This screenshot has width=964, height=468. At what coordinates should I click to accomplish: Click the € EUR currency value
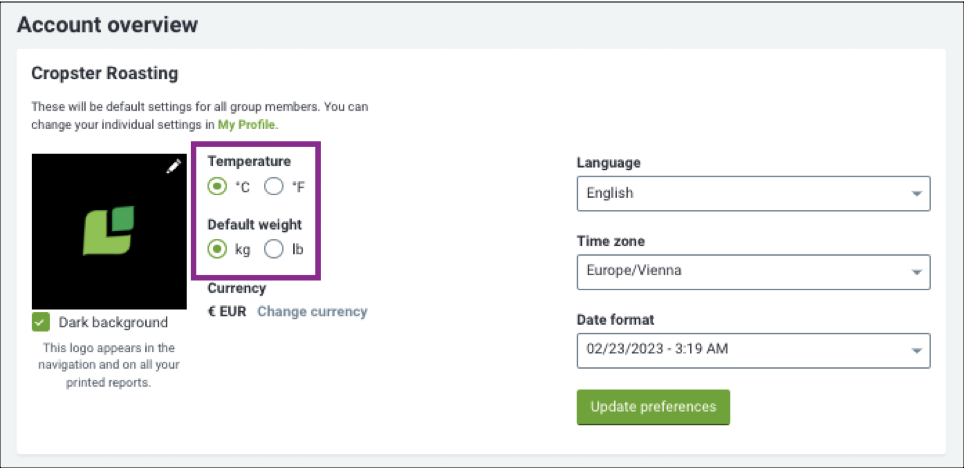pos(227,311)
